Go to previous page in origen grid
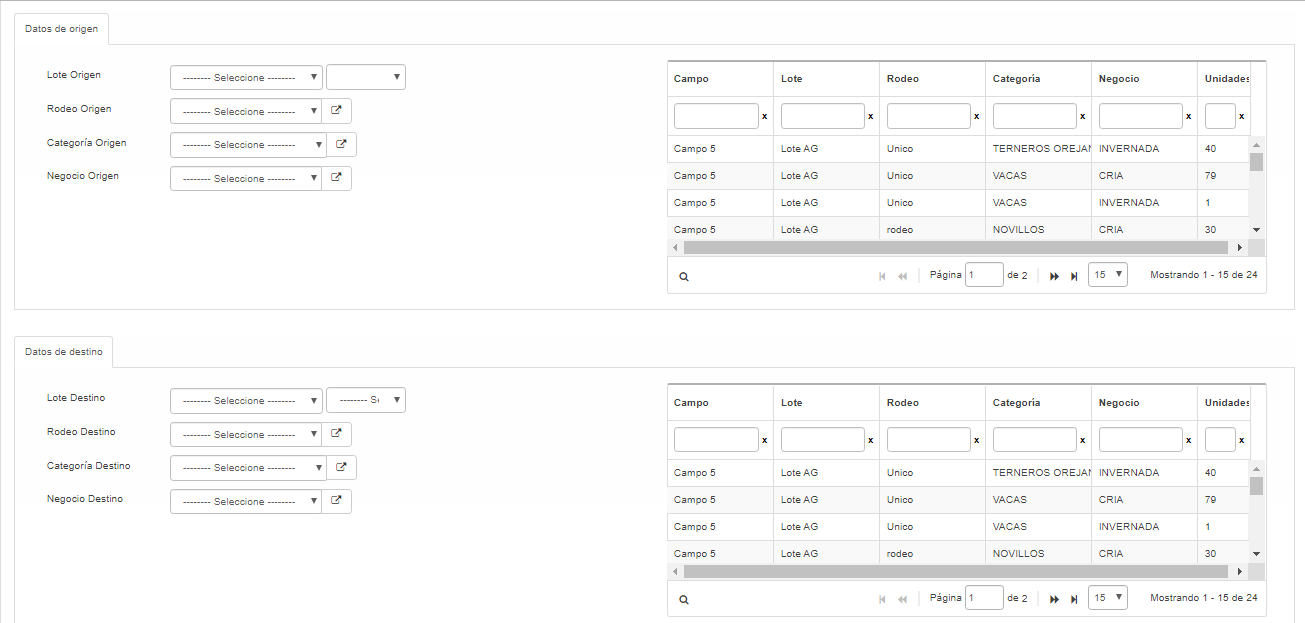This screenshot has height=623, width=1305. 902,276
